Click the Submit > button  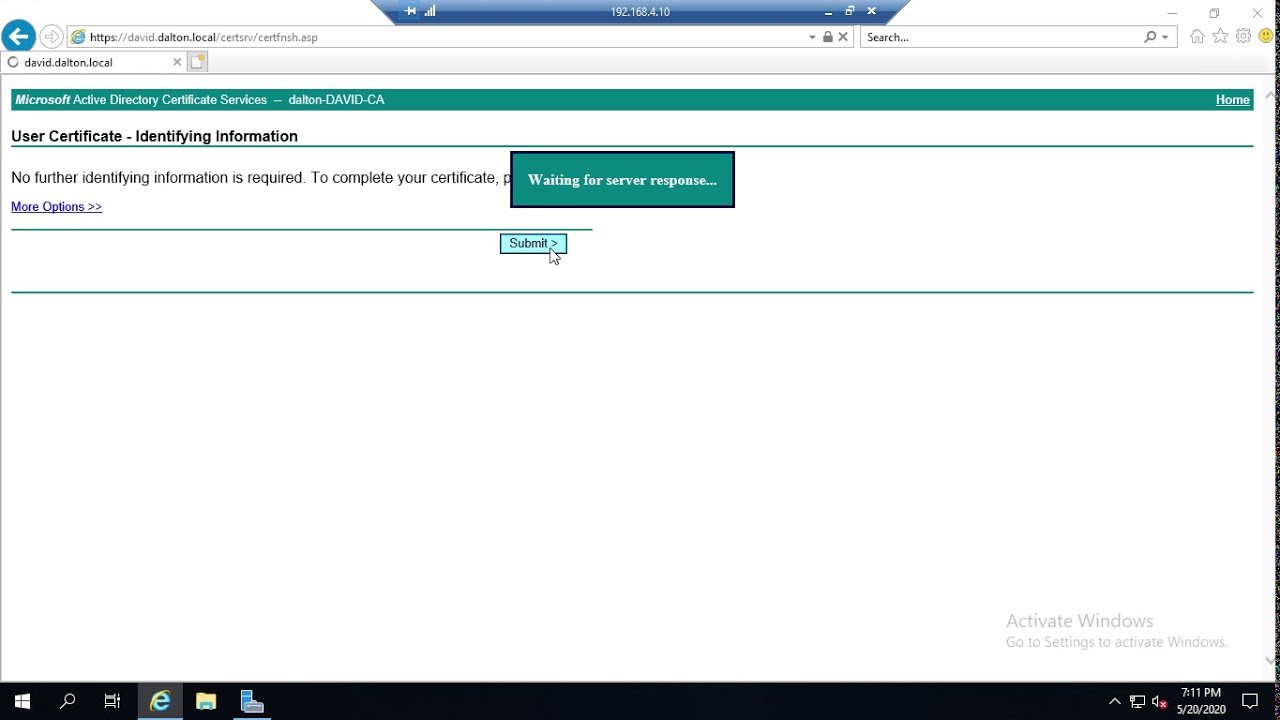click(x=533, y=244)
